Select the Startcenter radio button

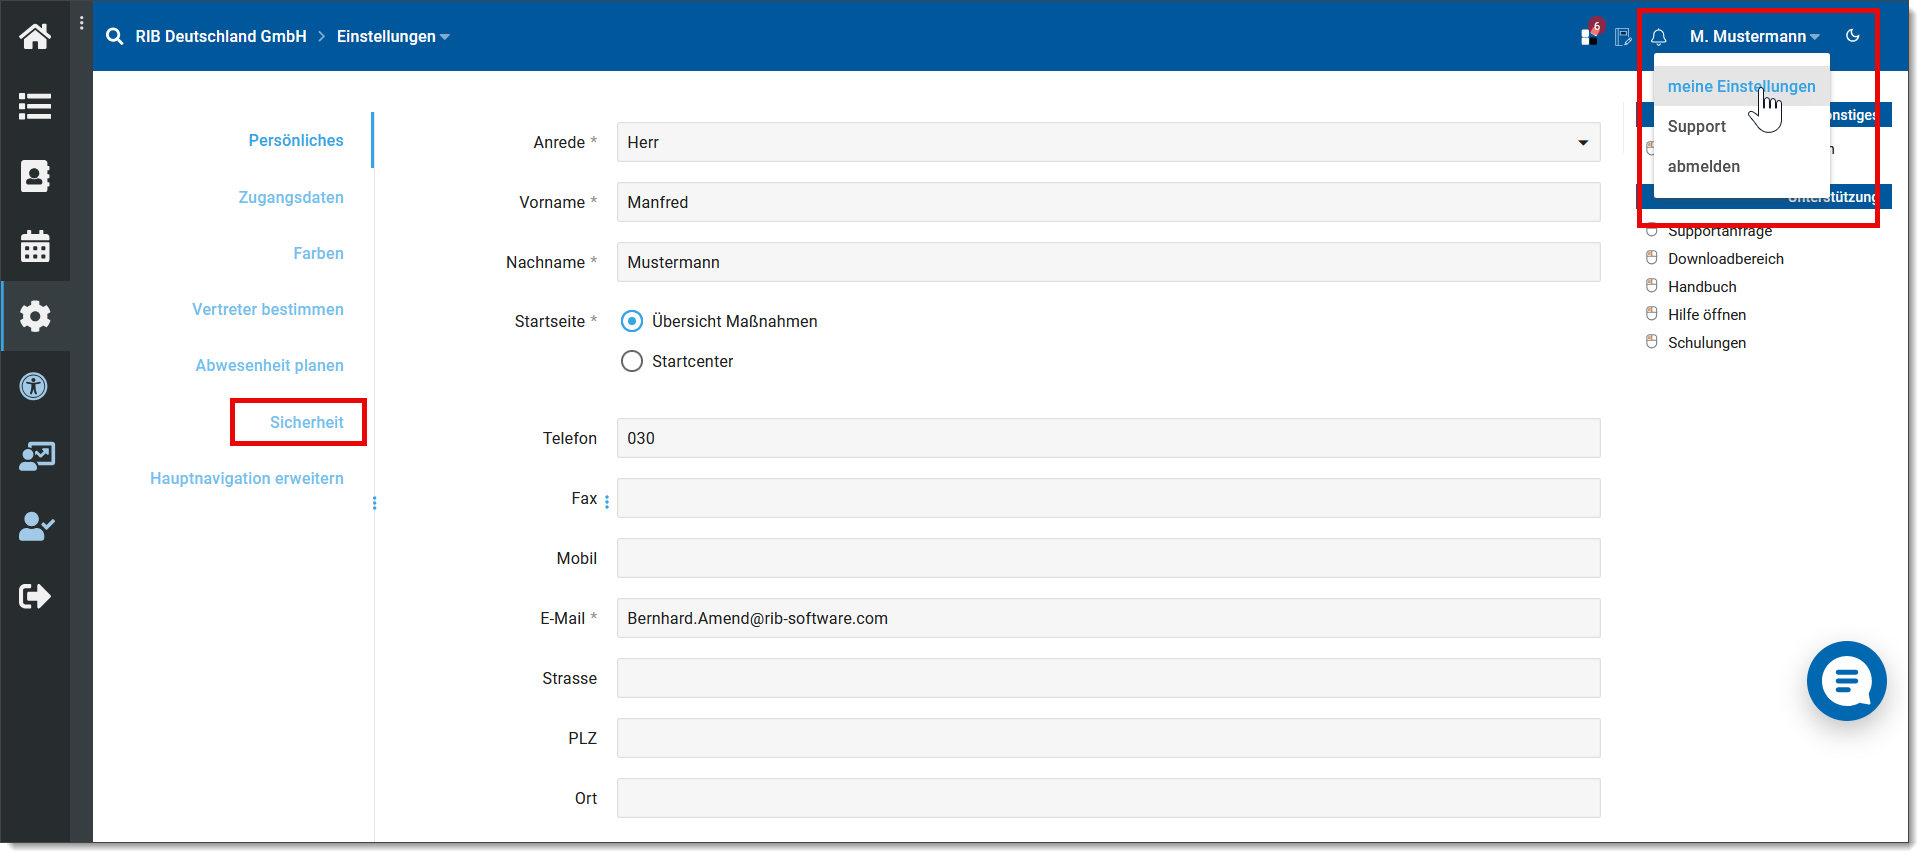632,361
